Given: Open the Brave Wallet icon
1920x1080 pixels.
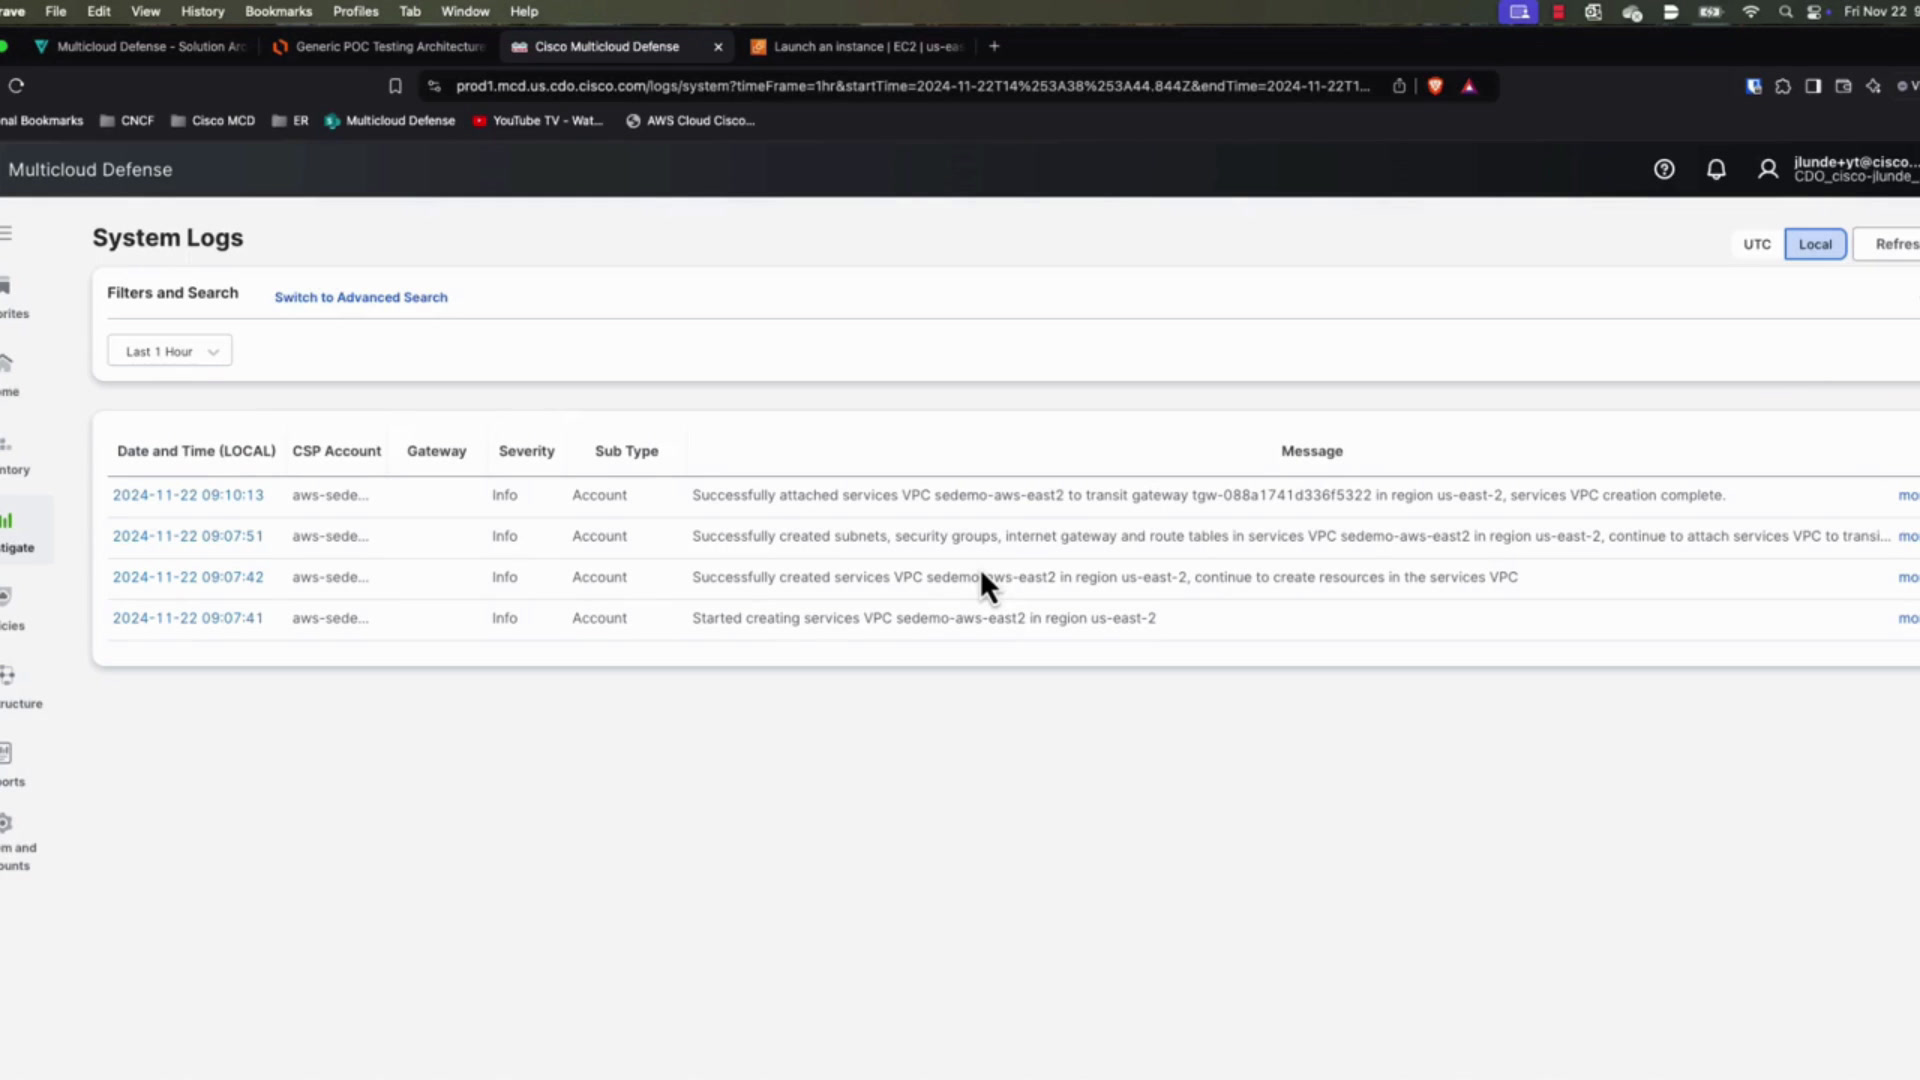Looking at the screenshot, I should tap(1843, 86).
